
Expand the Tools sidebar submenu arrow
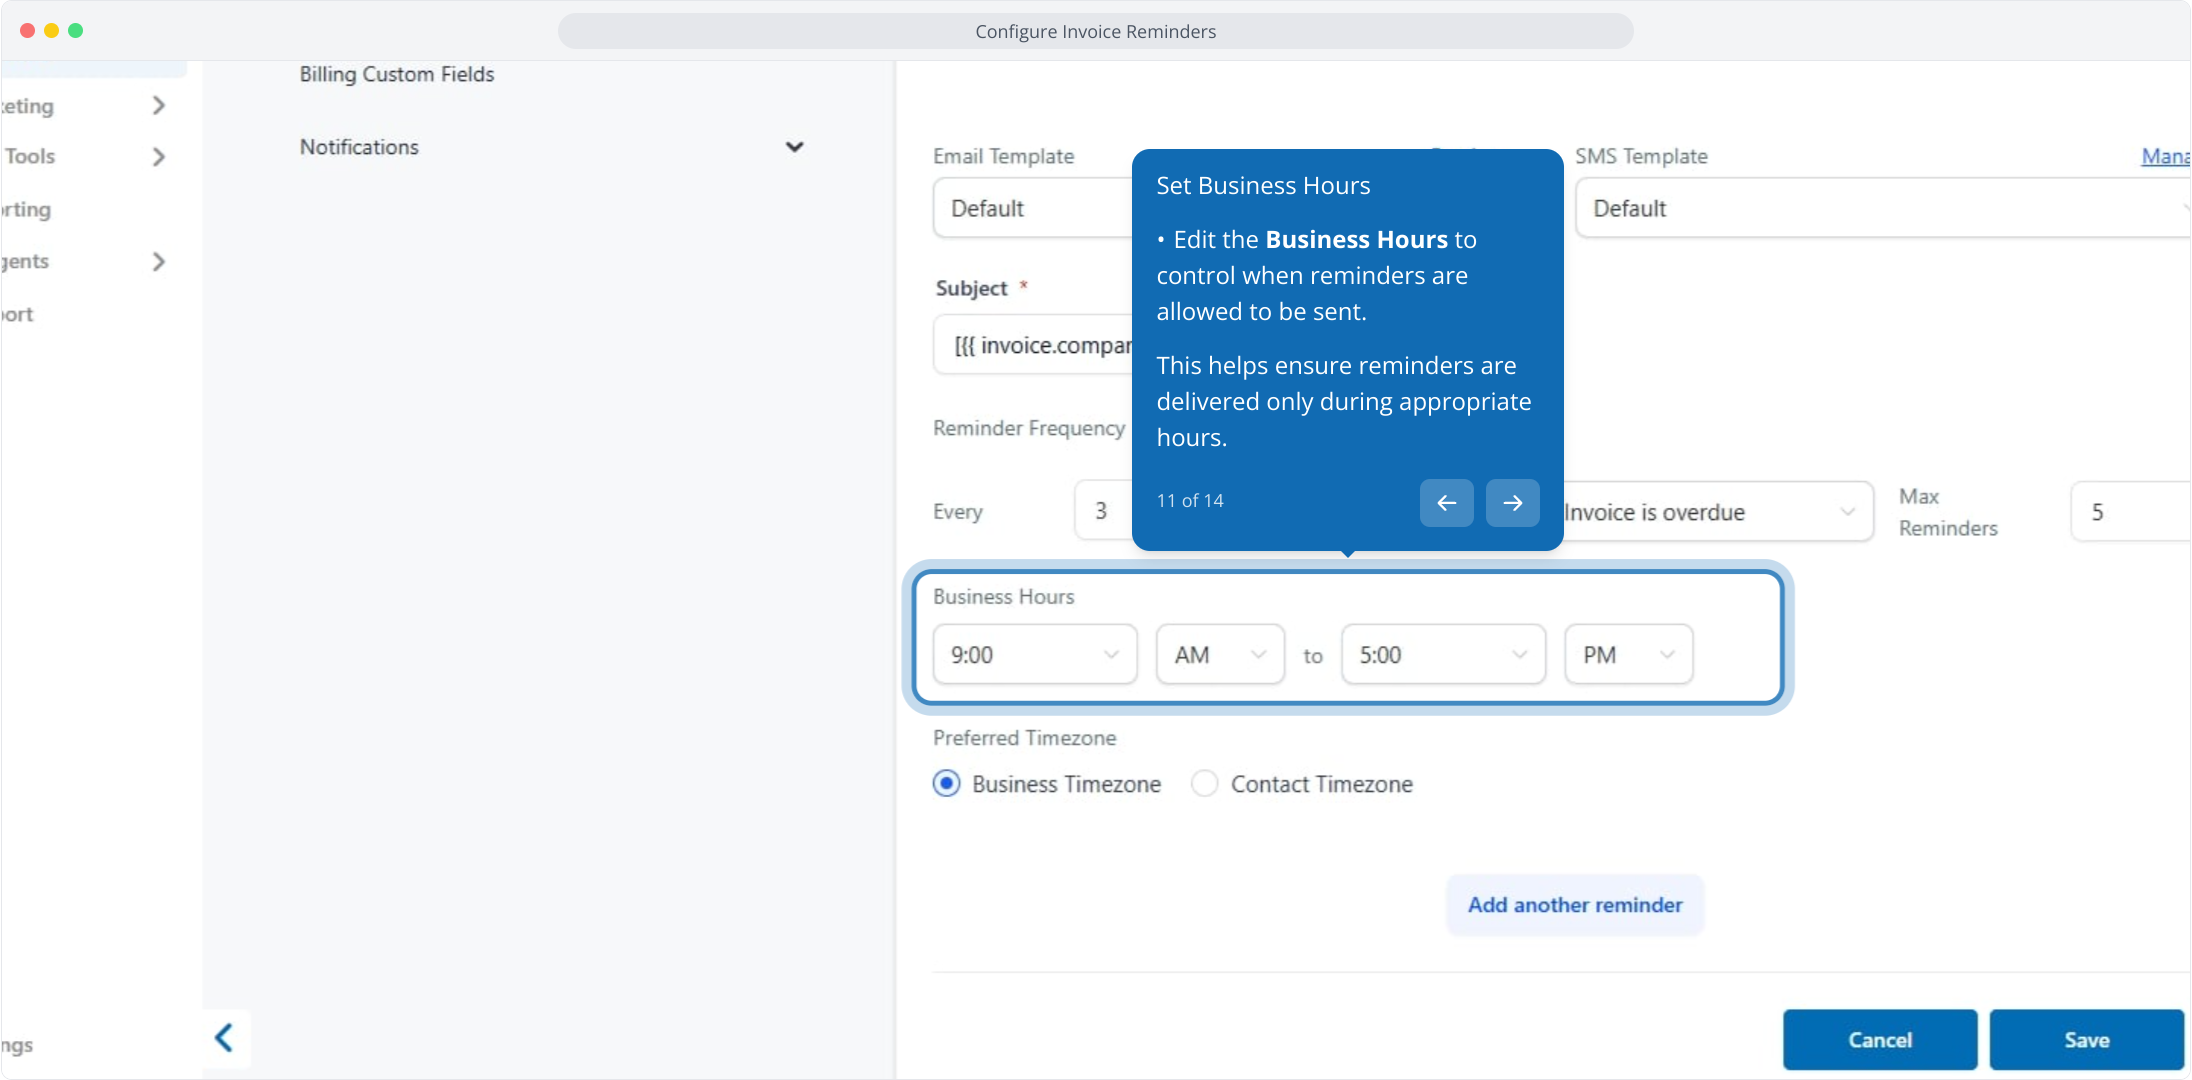(x=158, y=157)
